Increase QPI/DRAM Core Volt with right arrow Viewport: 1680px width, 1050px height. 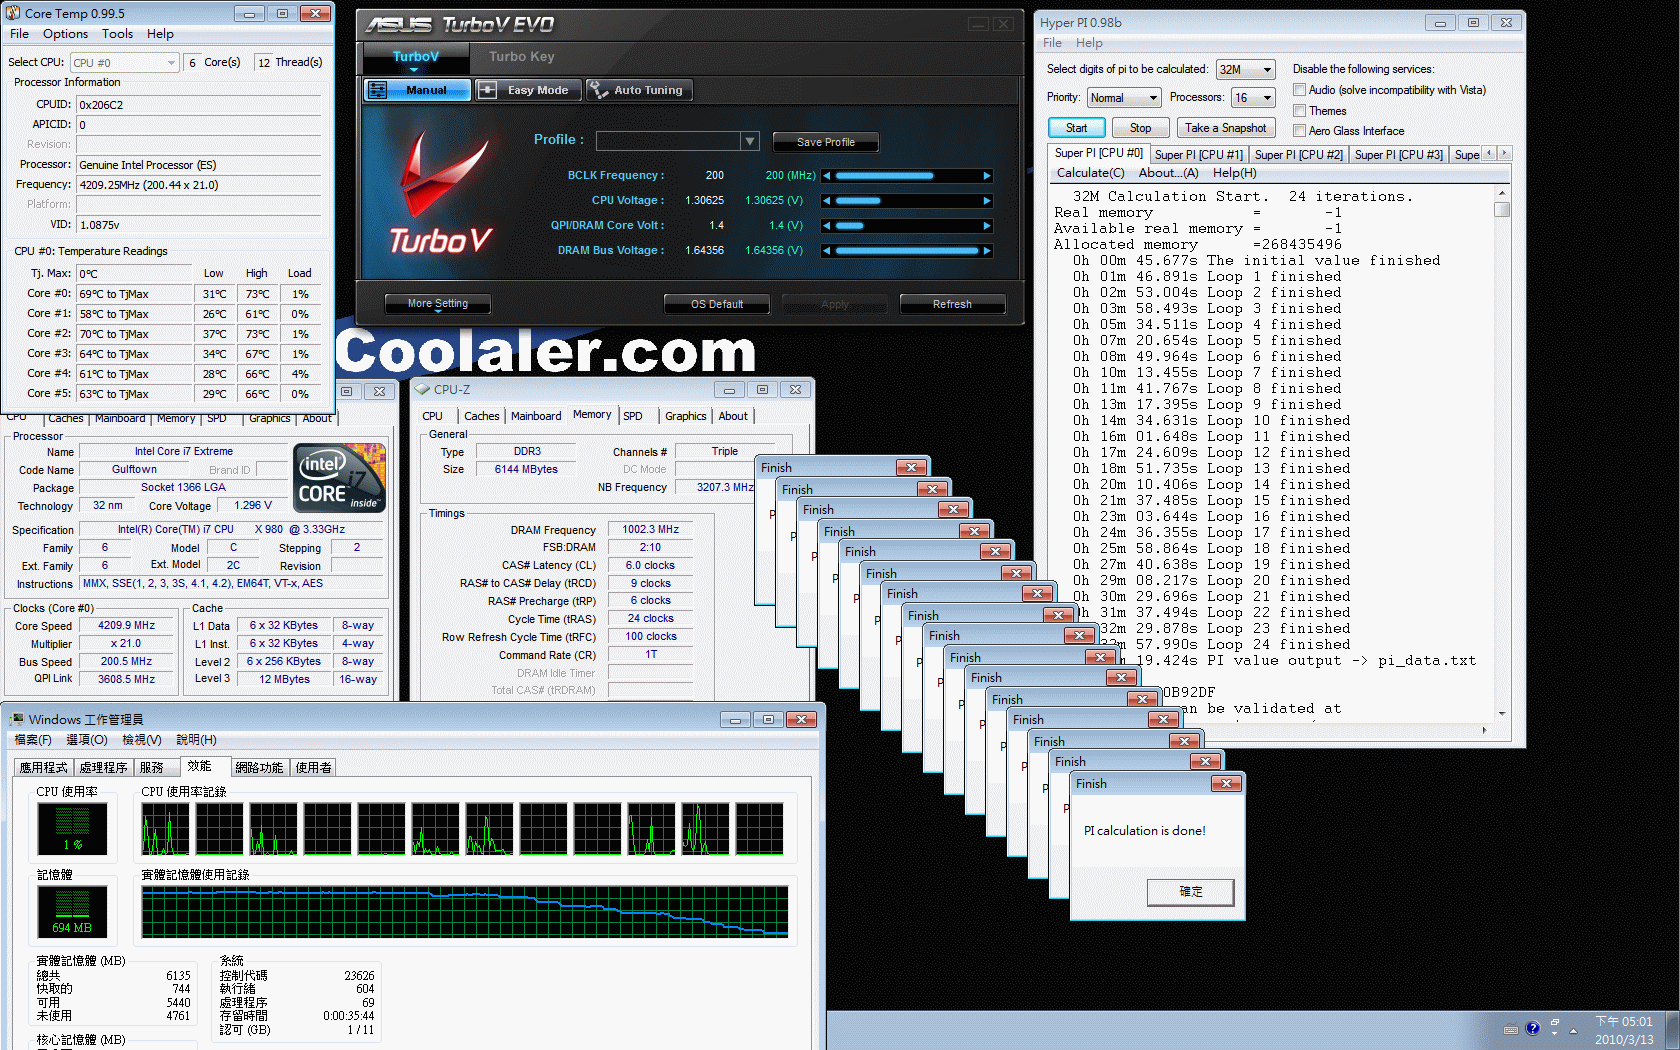[987, 226]
